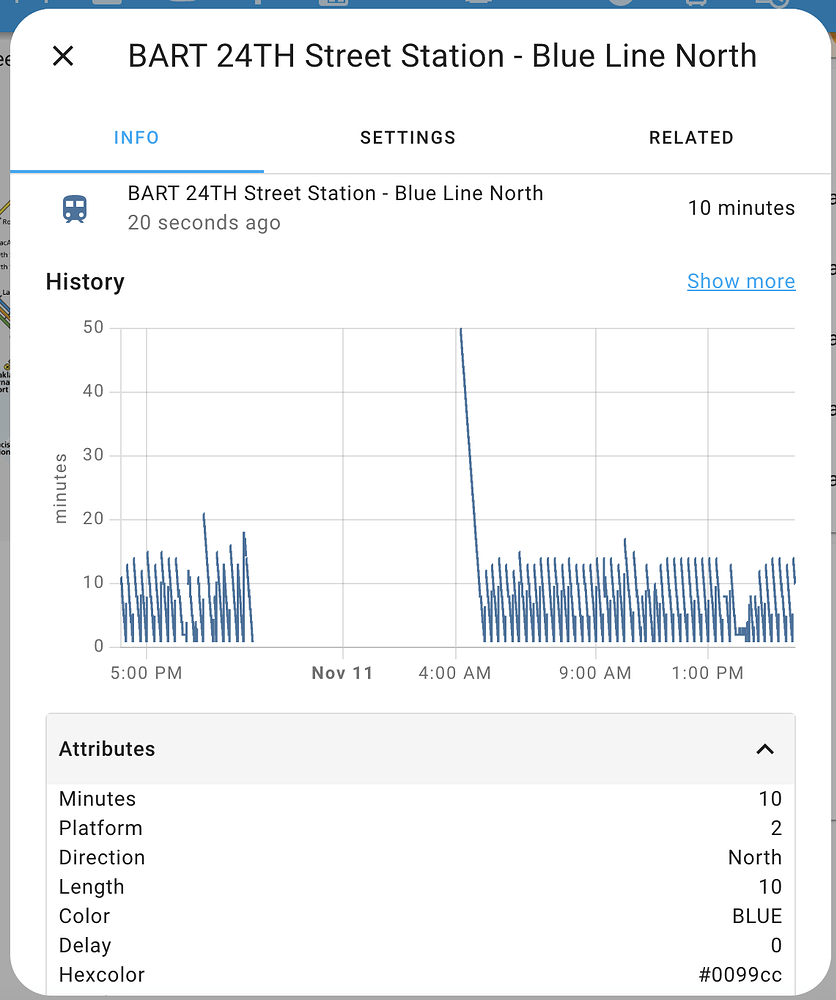Close the BART station info dialog
This screenshot has width=836, height=1000.
(63, 56)
